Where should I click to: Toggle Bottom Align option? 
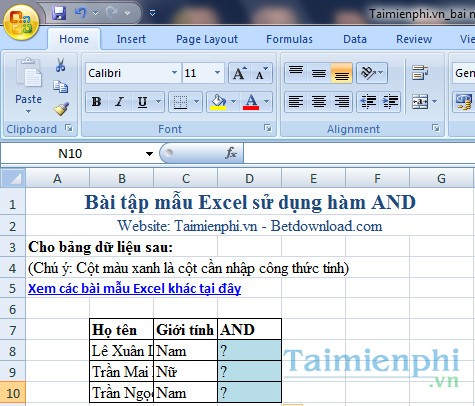[342, 73]
